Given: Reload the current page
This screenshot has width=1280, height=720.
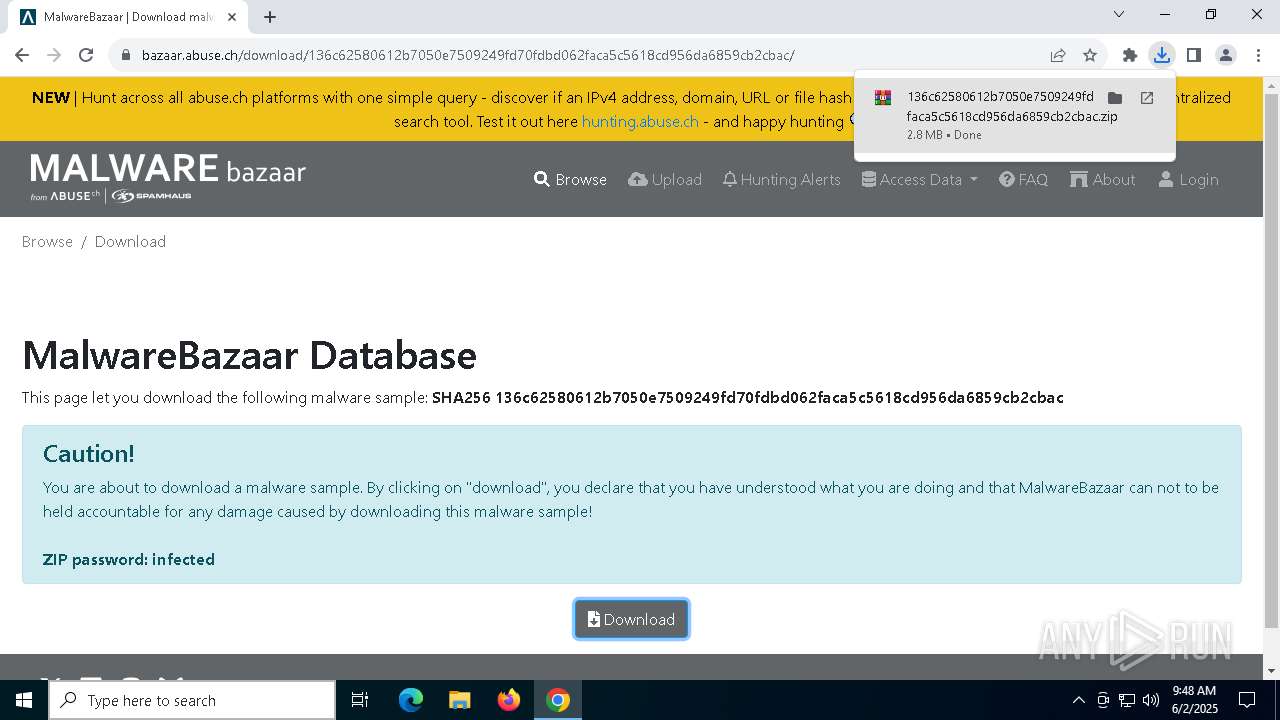Looking at the screenshot, I should [86, 55].
